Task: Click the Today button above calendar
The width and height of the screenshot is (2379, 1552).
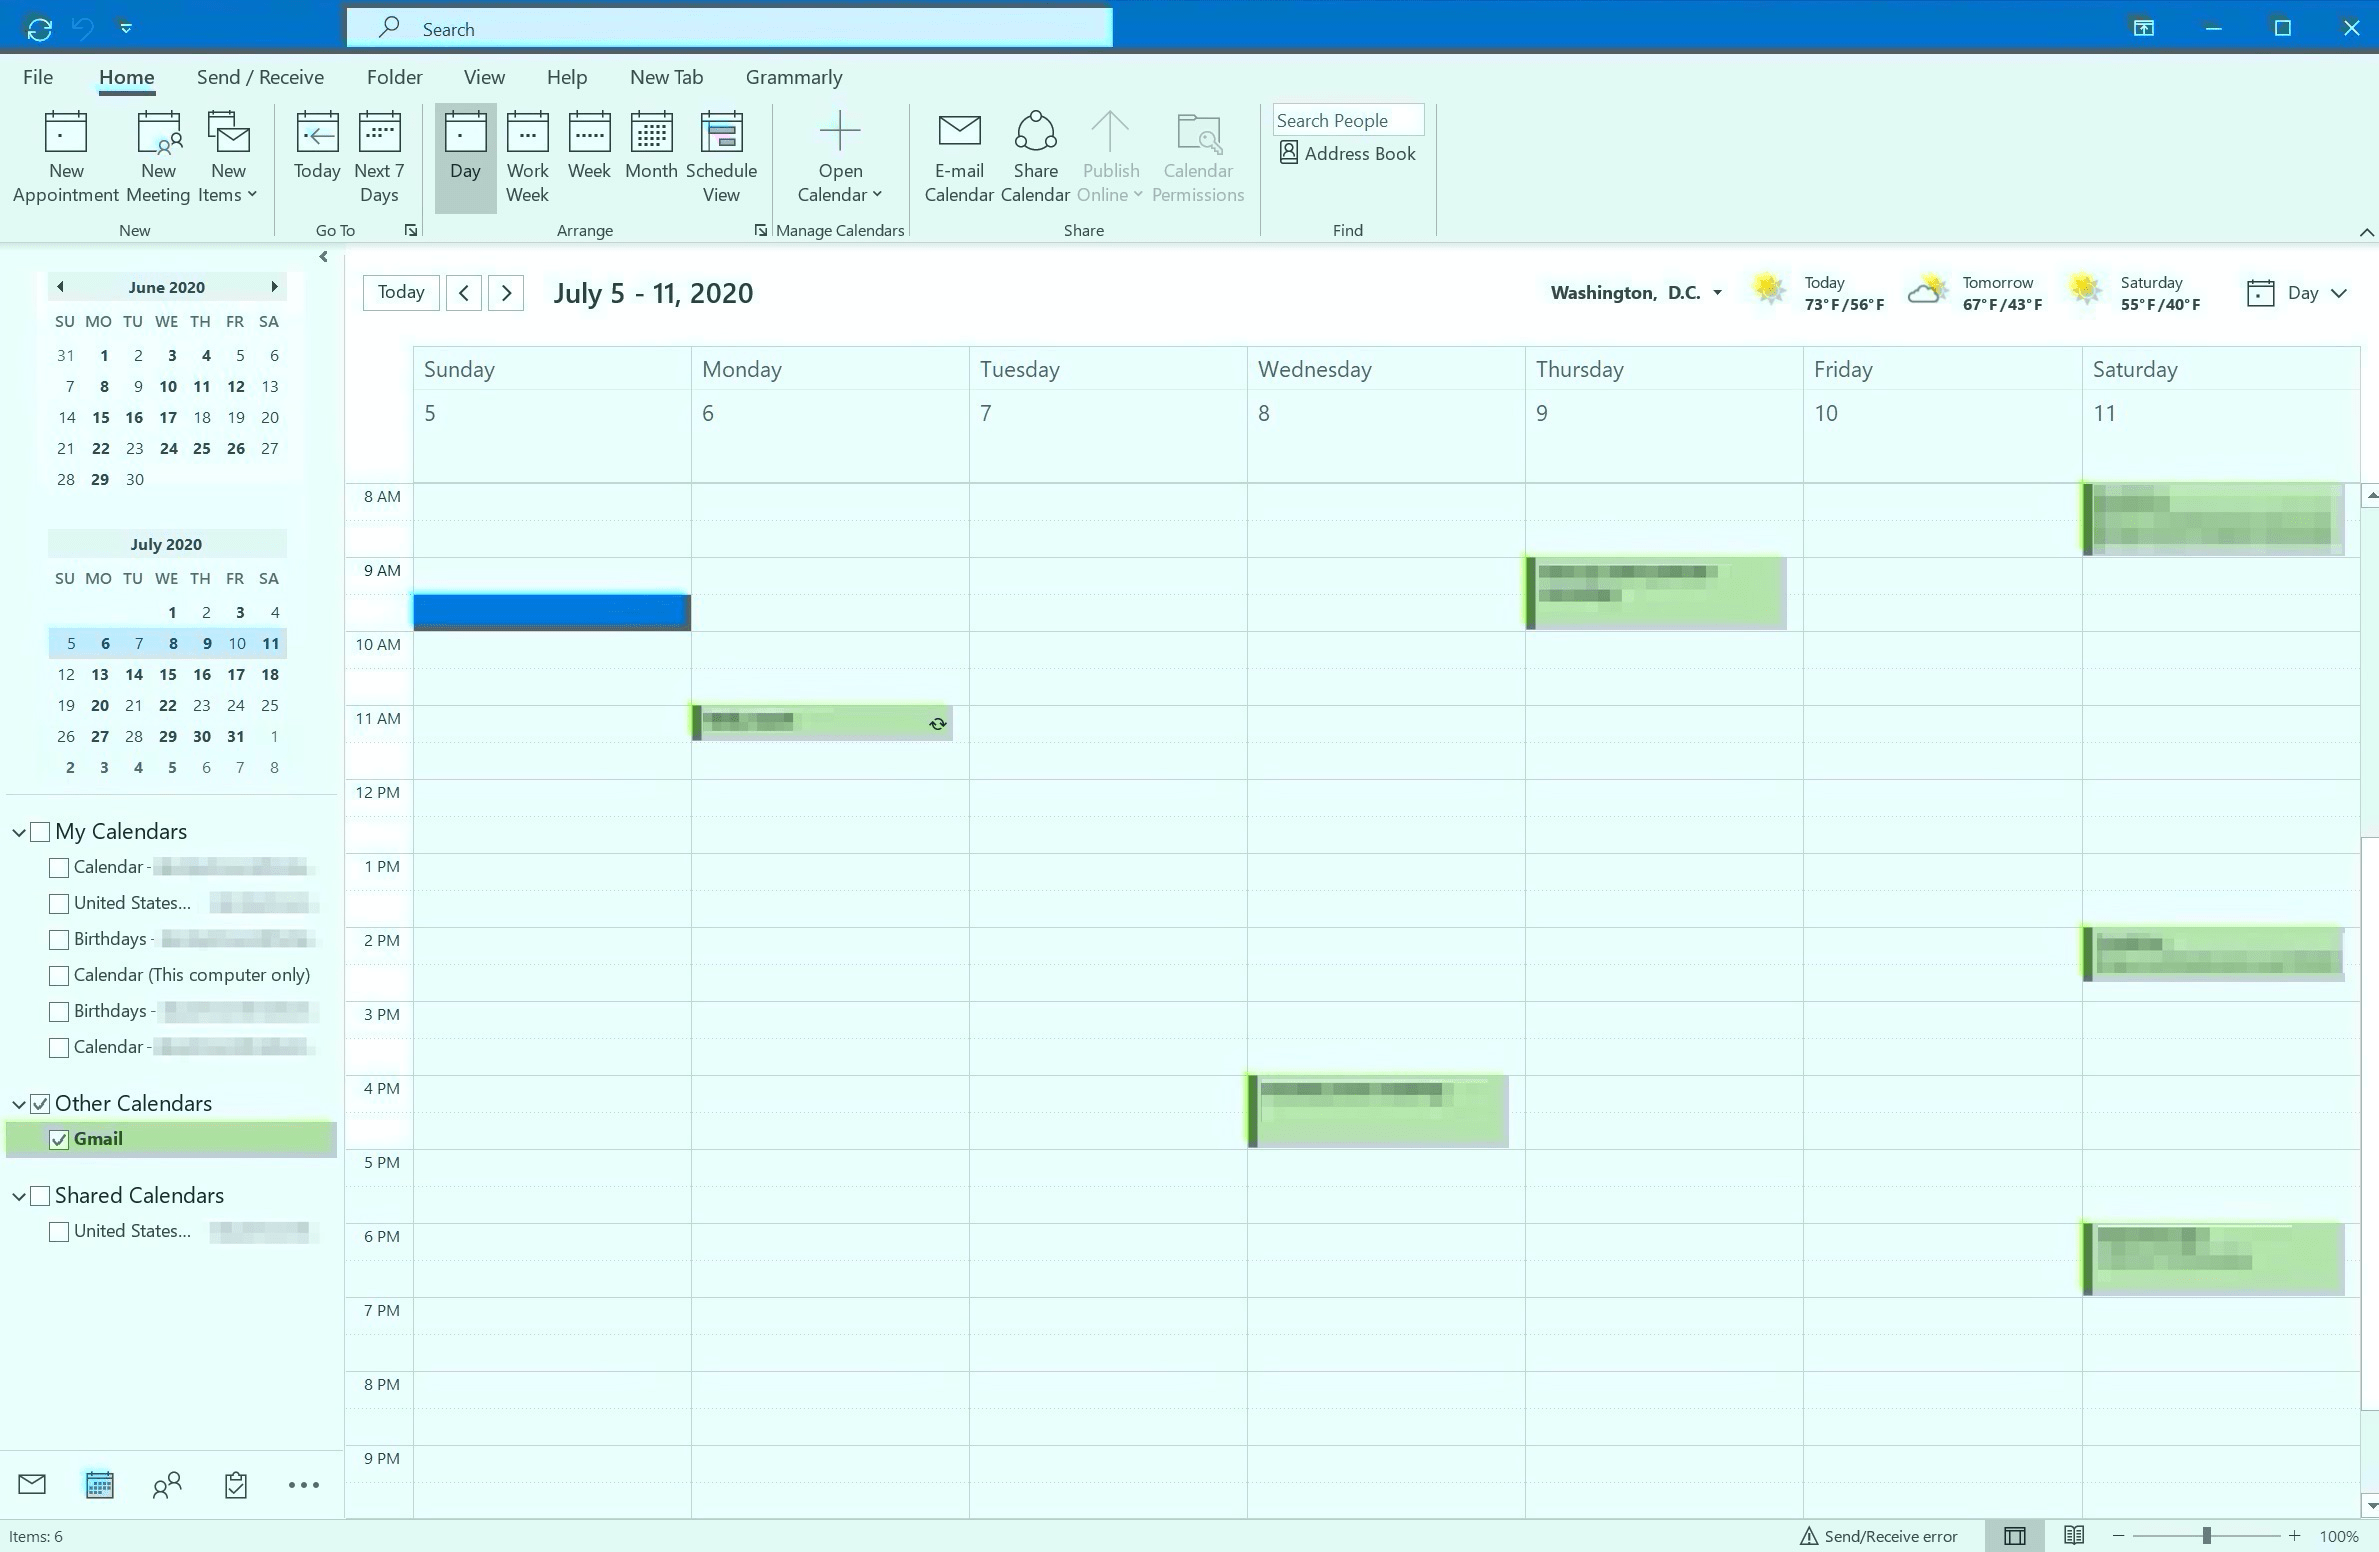Action: coord(401,292)
